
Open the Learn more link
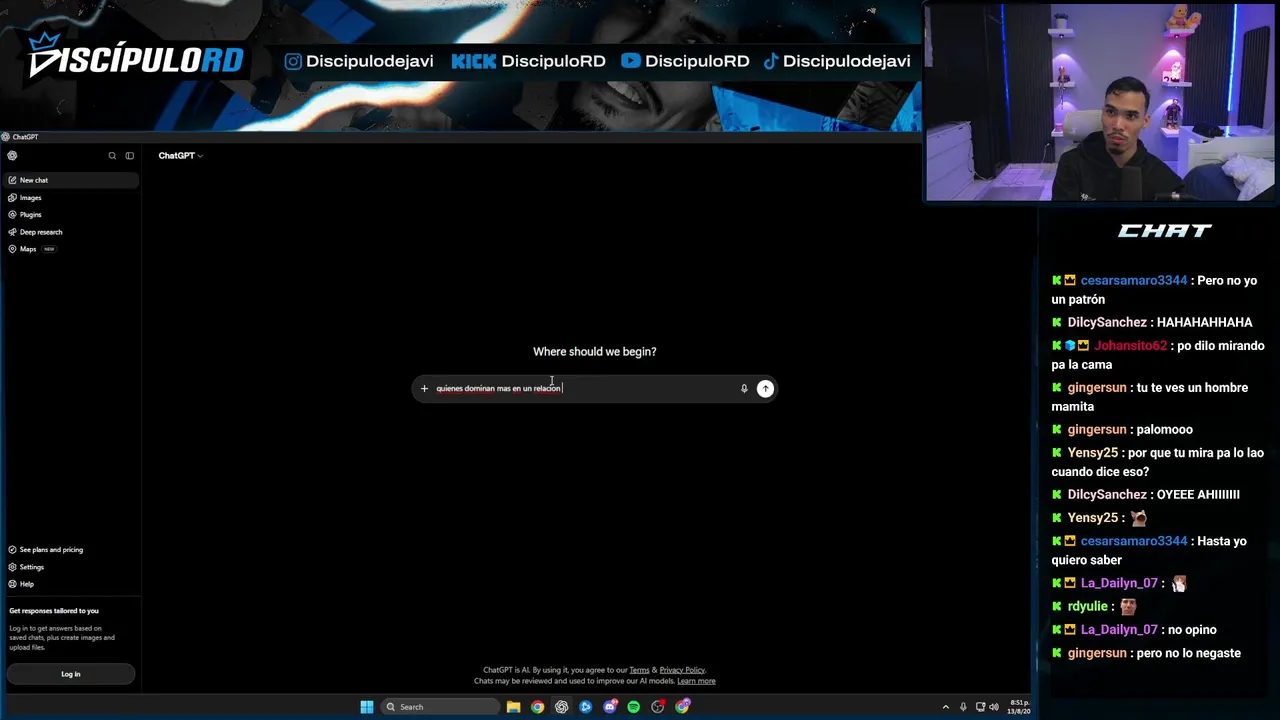point(696,681)
